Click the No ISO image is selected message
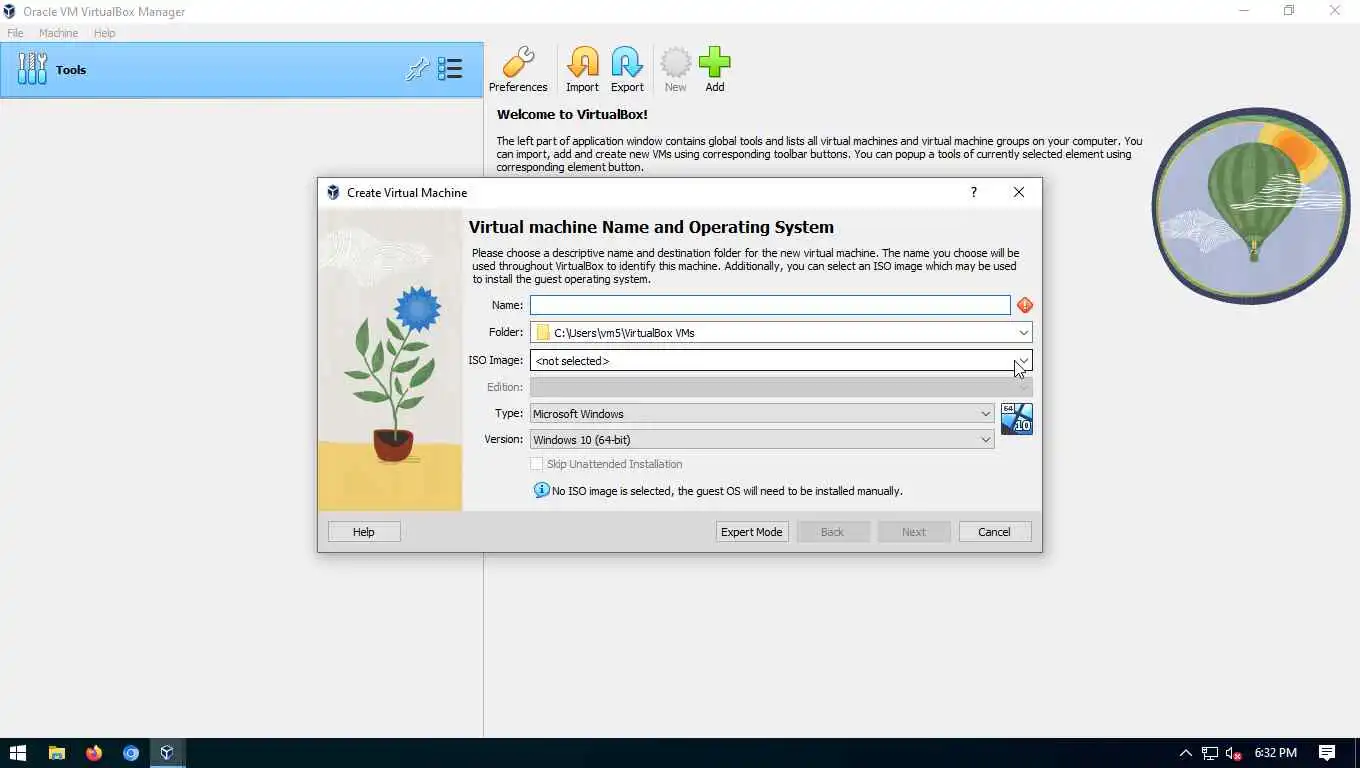This screenshot has width=1360, height=768. tap(727, 491)
